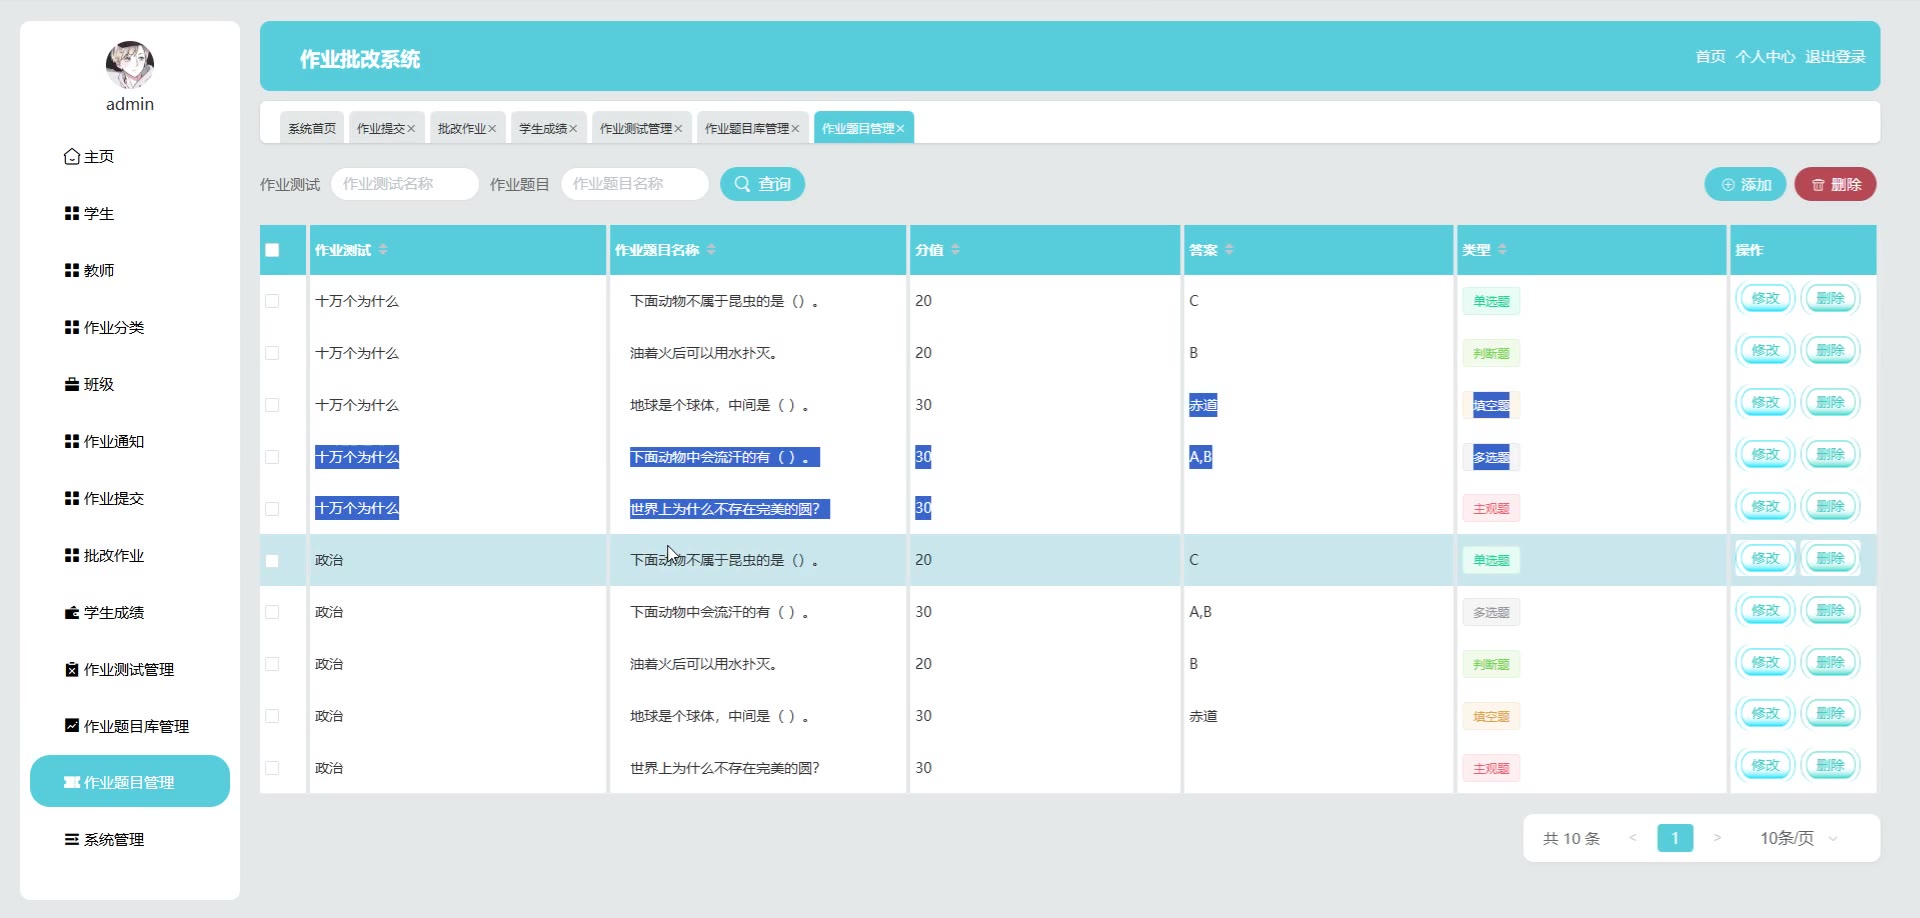This screenshot has height=918, width=1920.
Task: Toggle the select-all checkbox in table header
Action: pyautogui.click(x=272, y=250)
